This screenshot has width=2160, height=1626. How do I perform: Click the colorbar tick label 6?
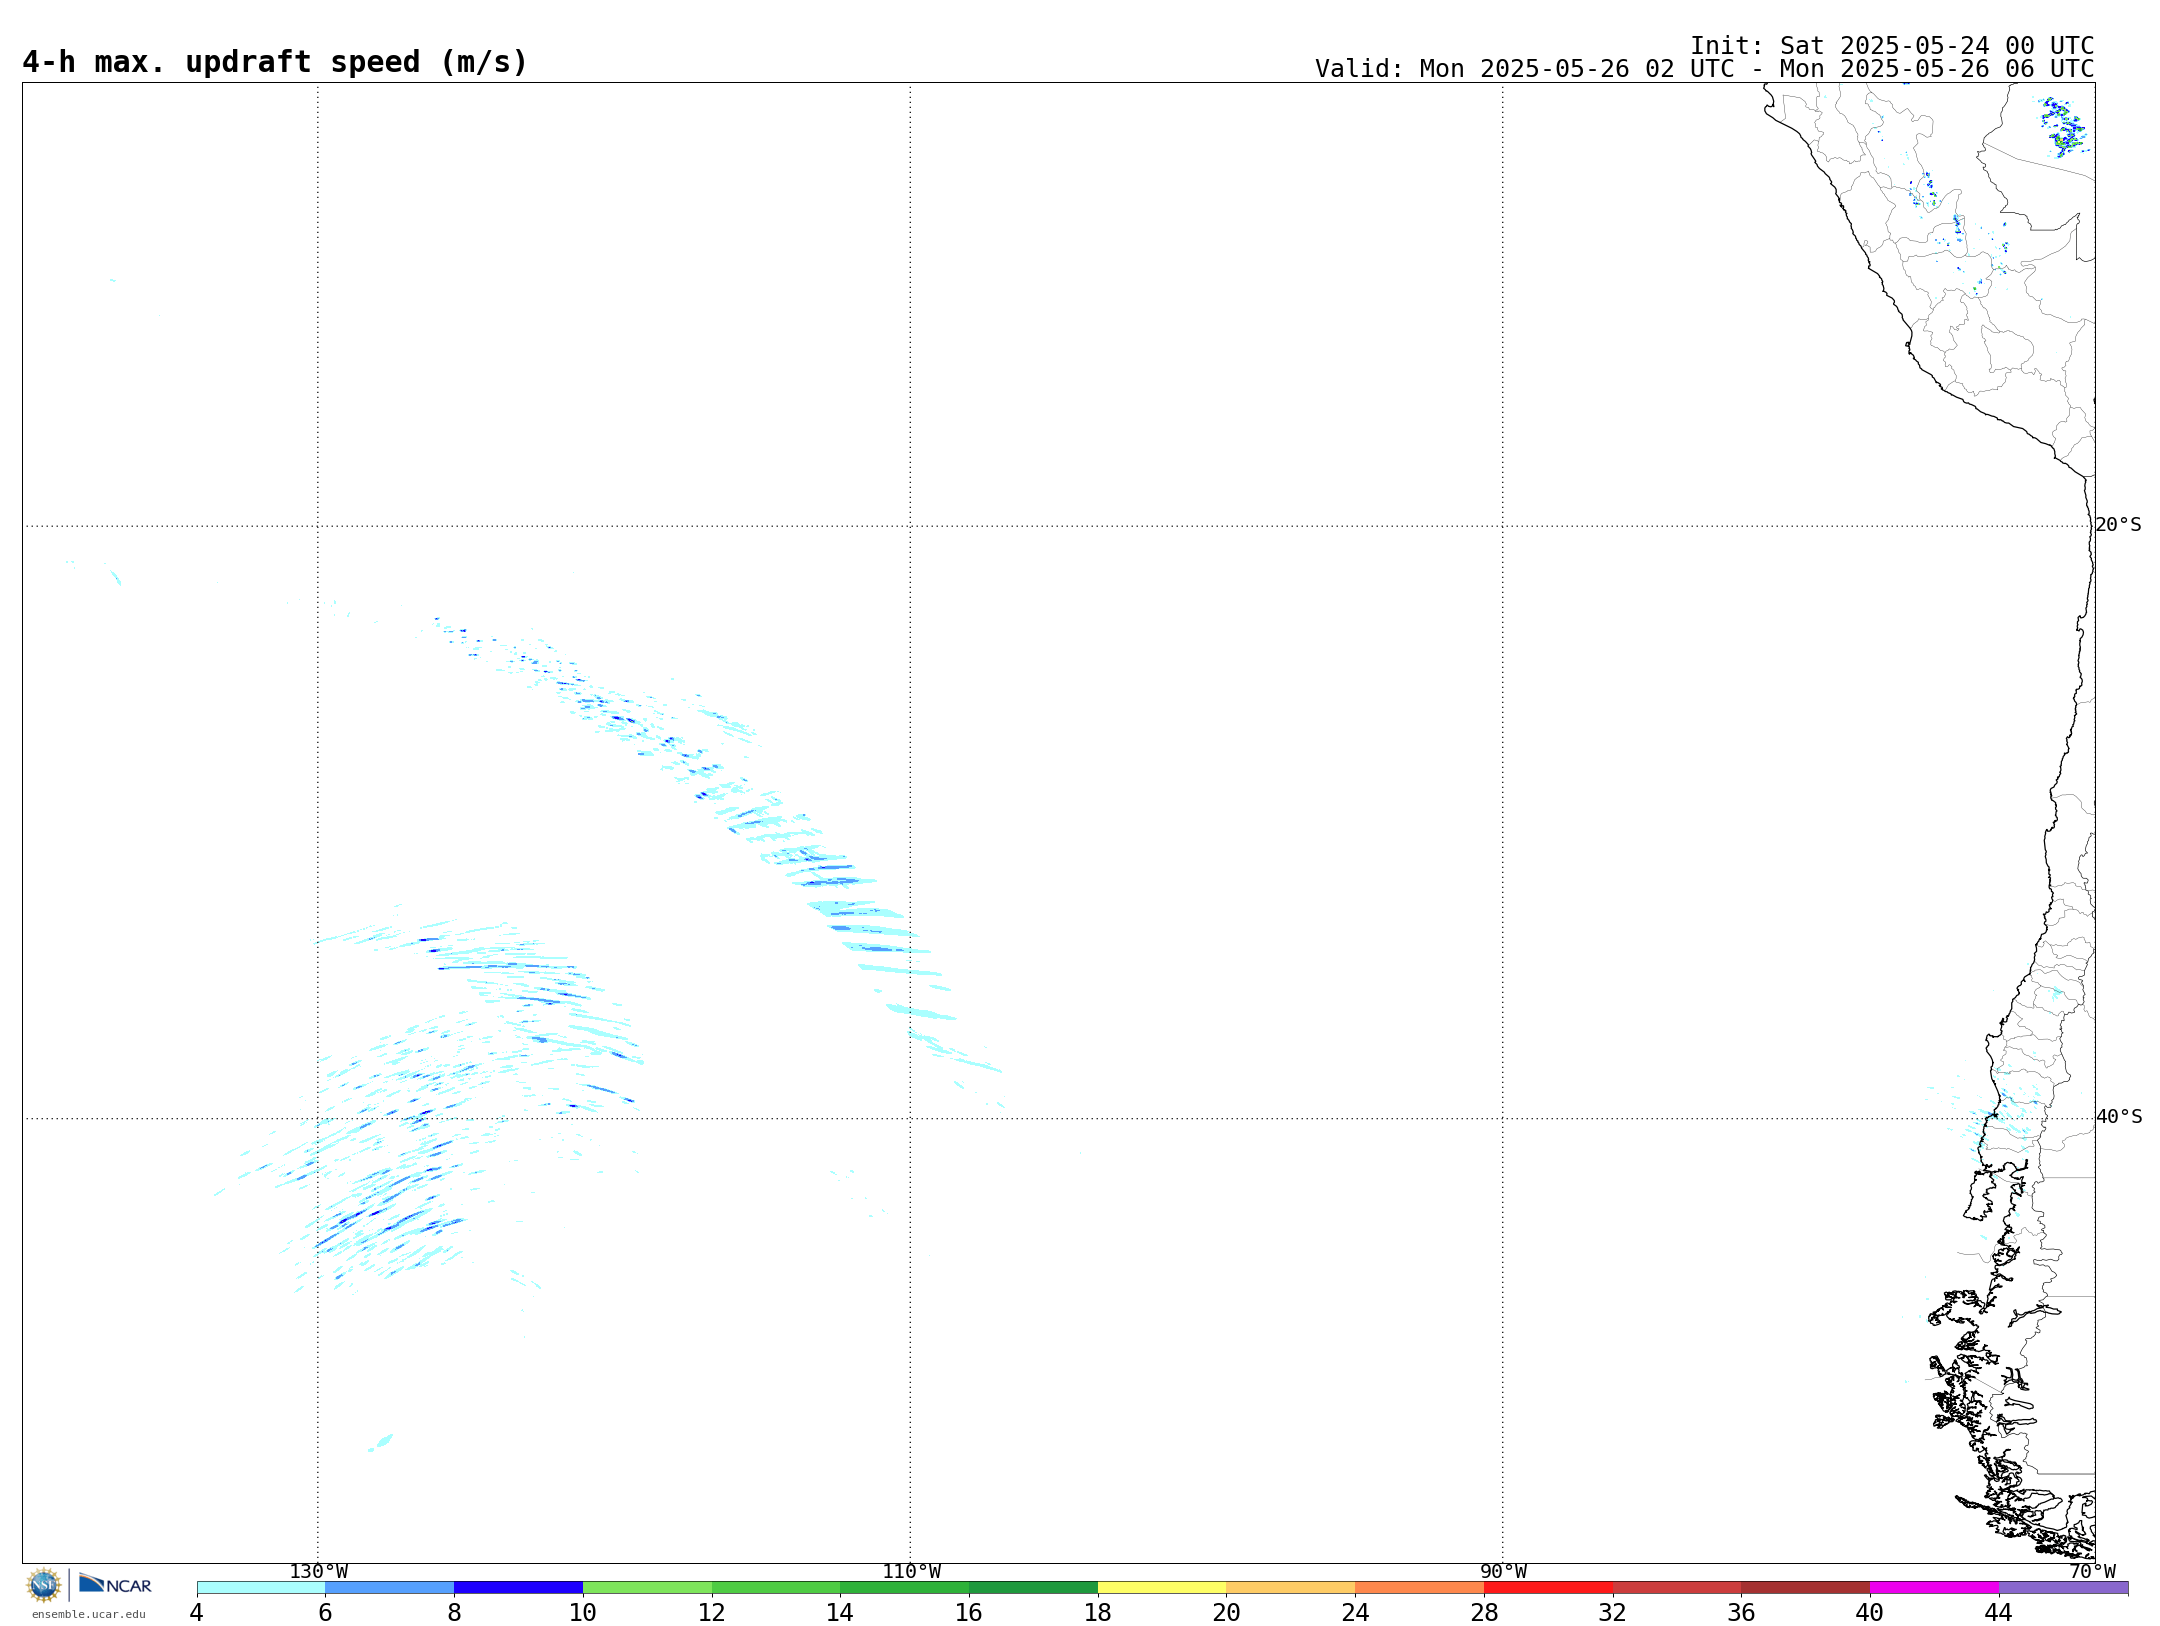point(325,1613)
